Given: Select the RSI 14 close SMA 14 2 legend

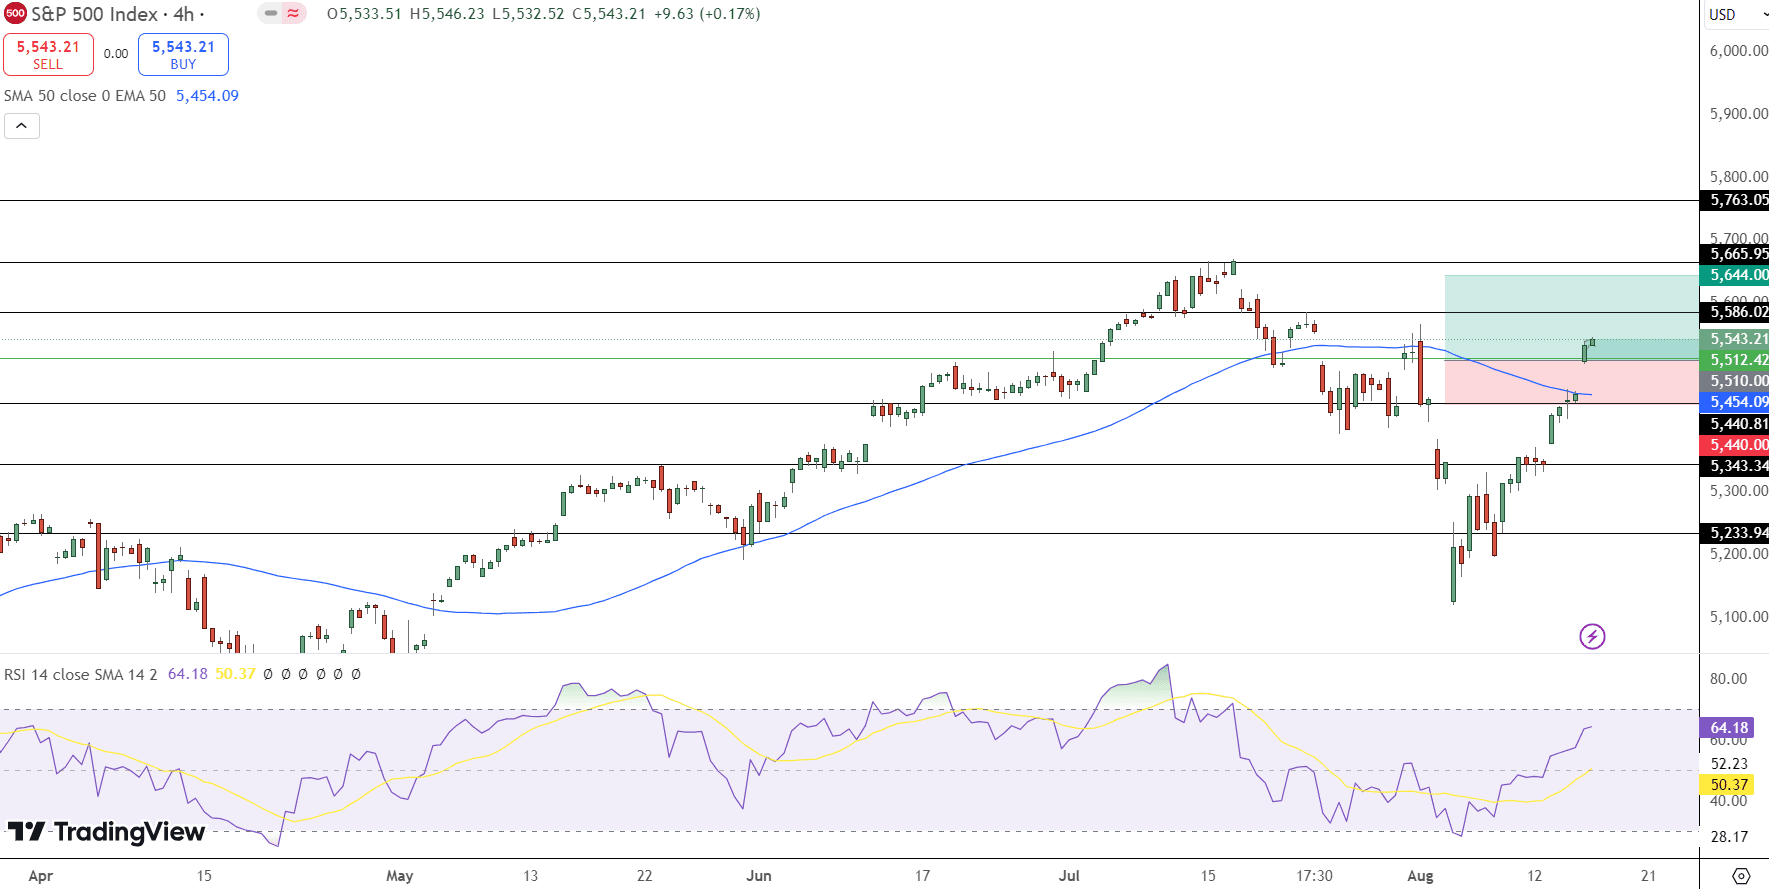Looking at the screenshot, I should point(81,674).
